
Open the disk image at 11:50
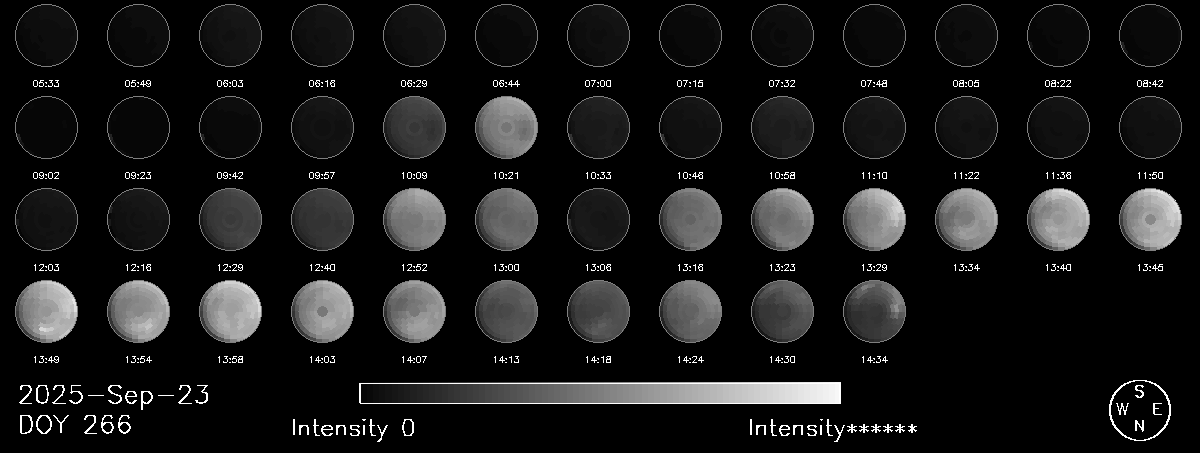pos(1150,128)
